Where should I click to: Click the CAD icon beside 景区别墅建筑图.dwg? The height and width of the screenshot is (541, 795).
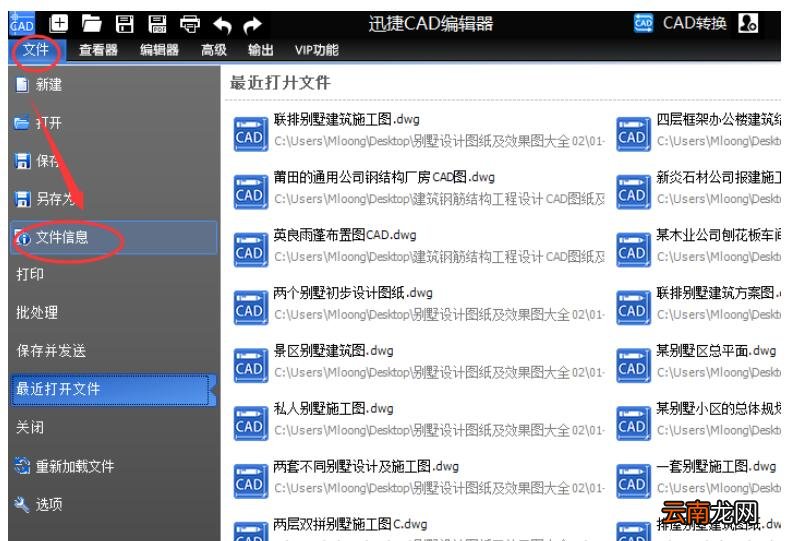(250, 366)
